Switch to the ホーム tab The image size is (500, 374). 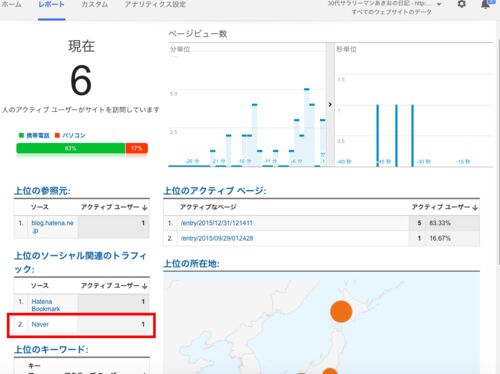click(12, 4)
